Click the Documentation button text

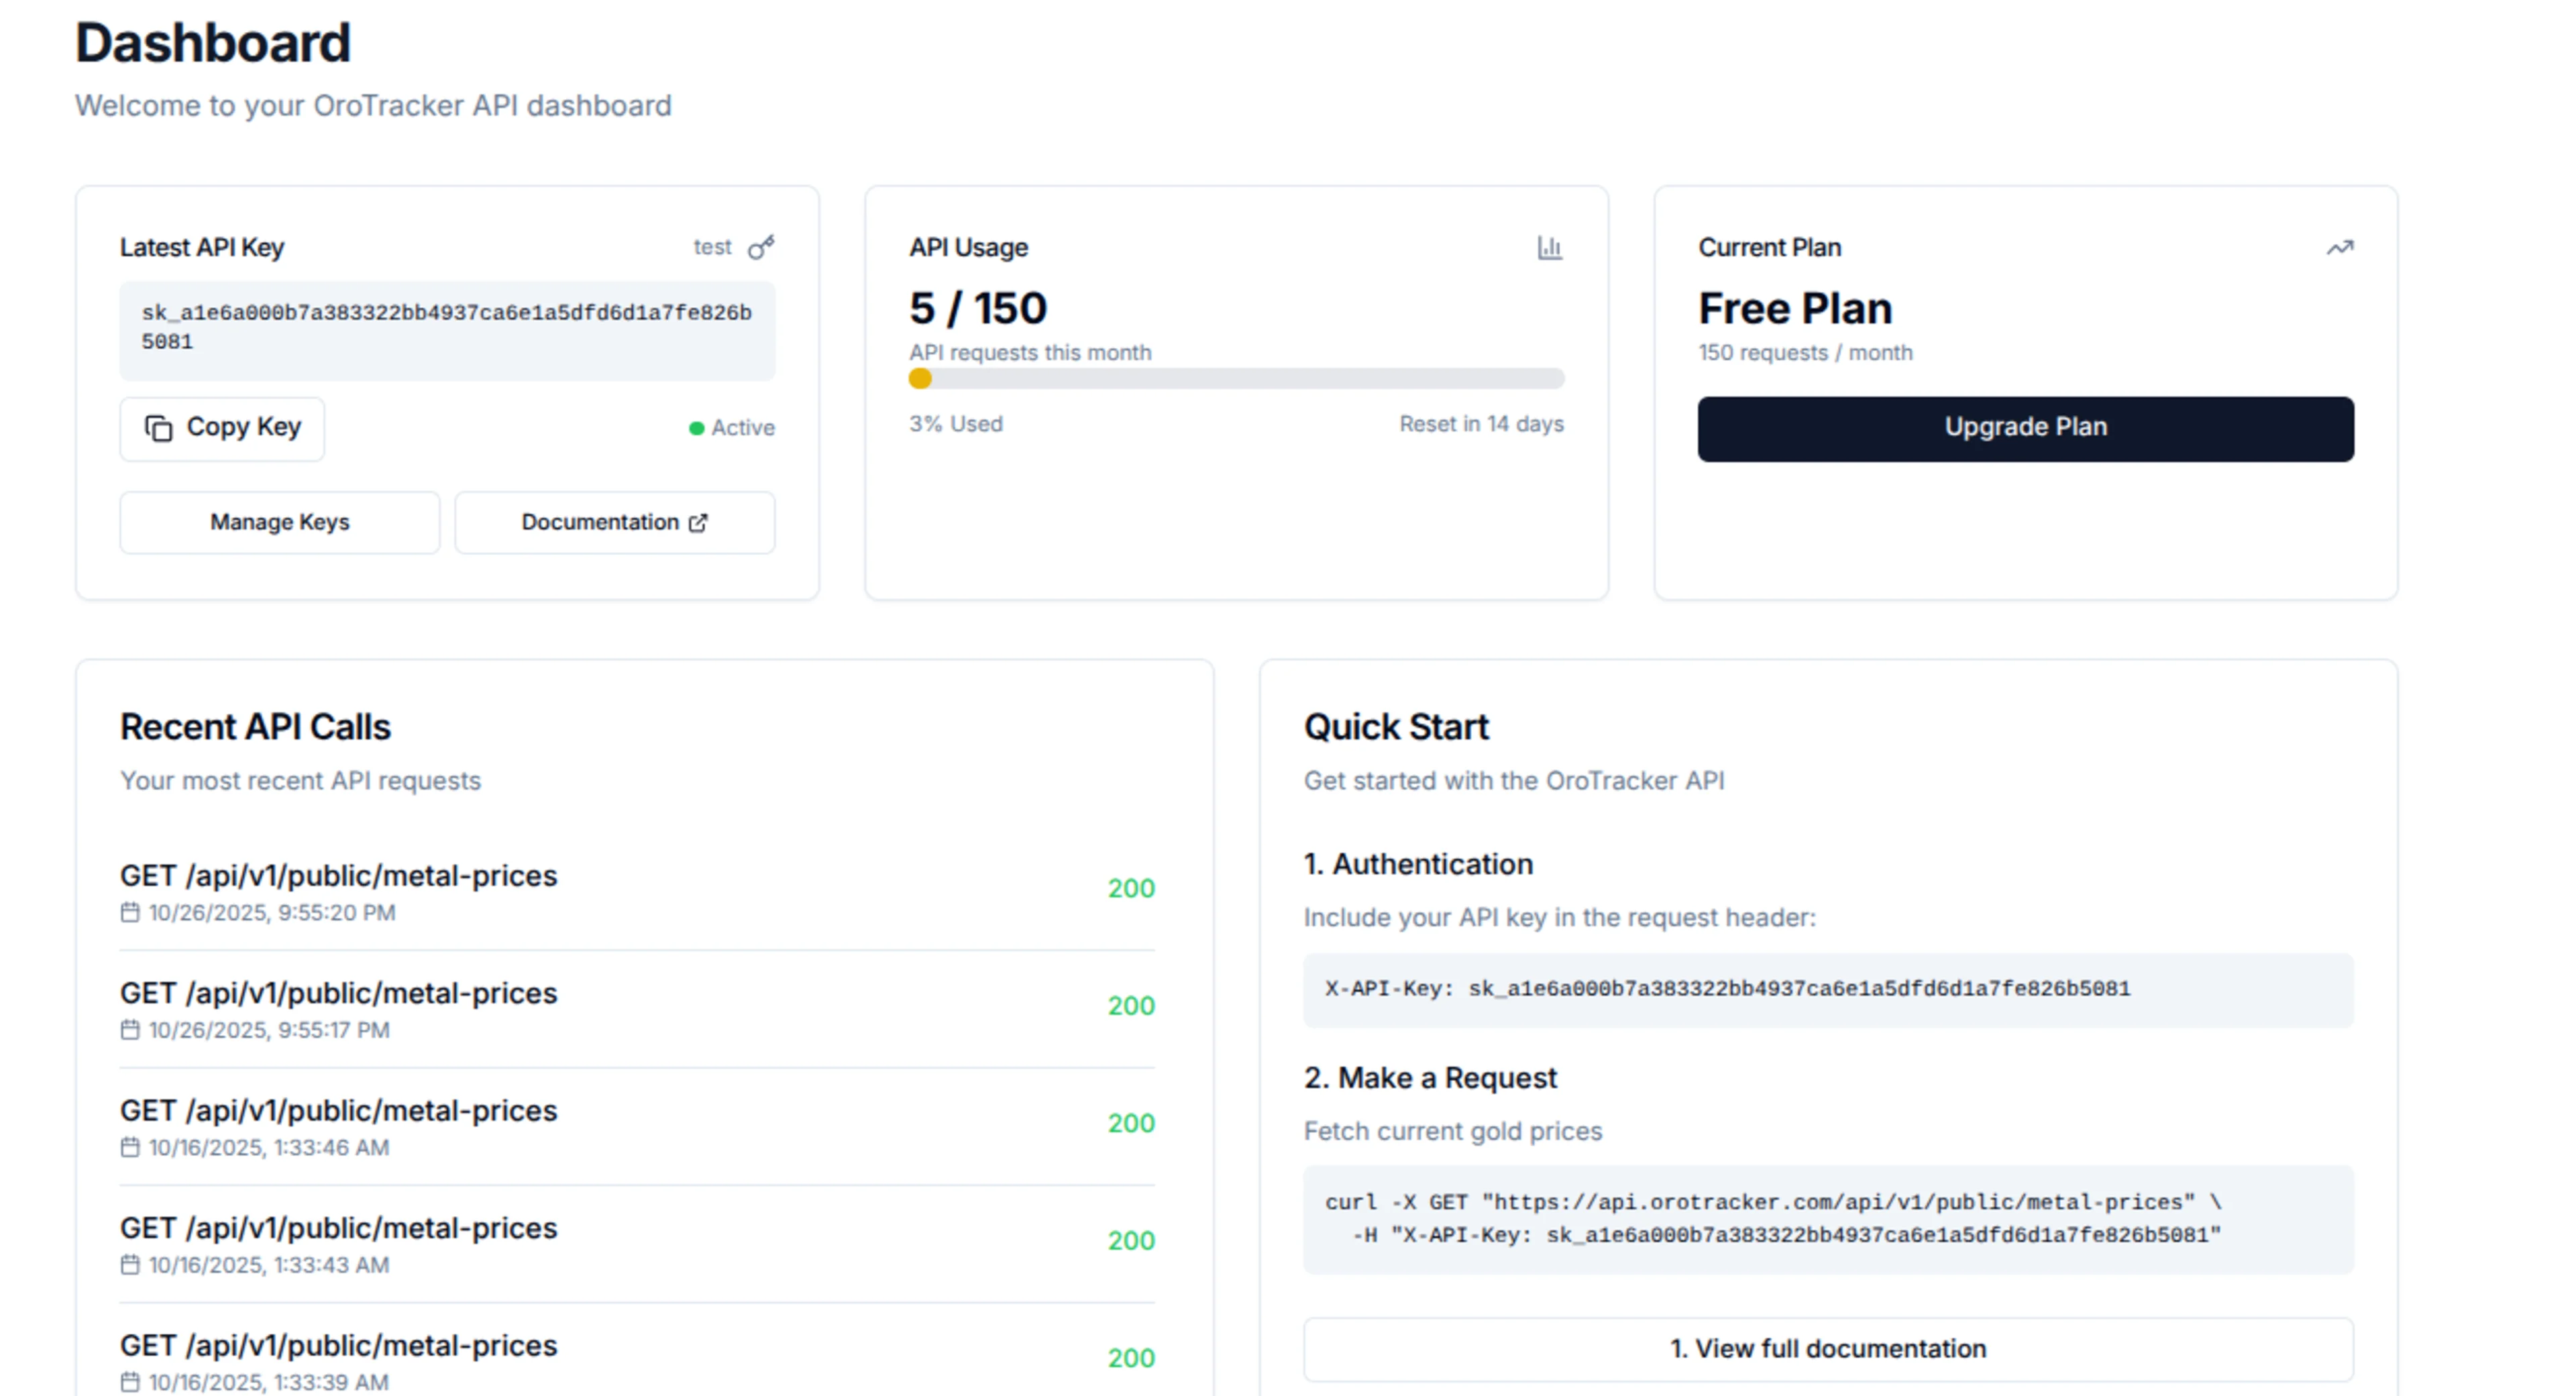(x=600, y=522)
